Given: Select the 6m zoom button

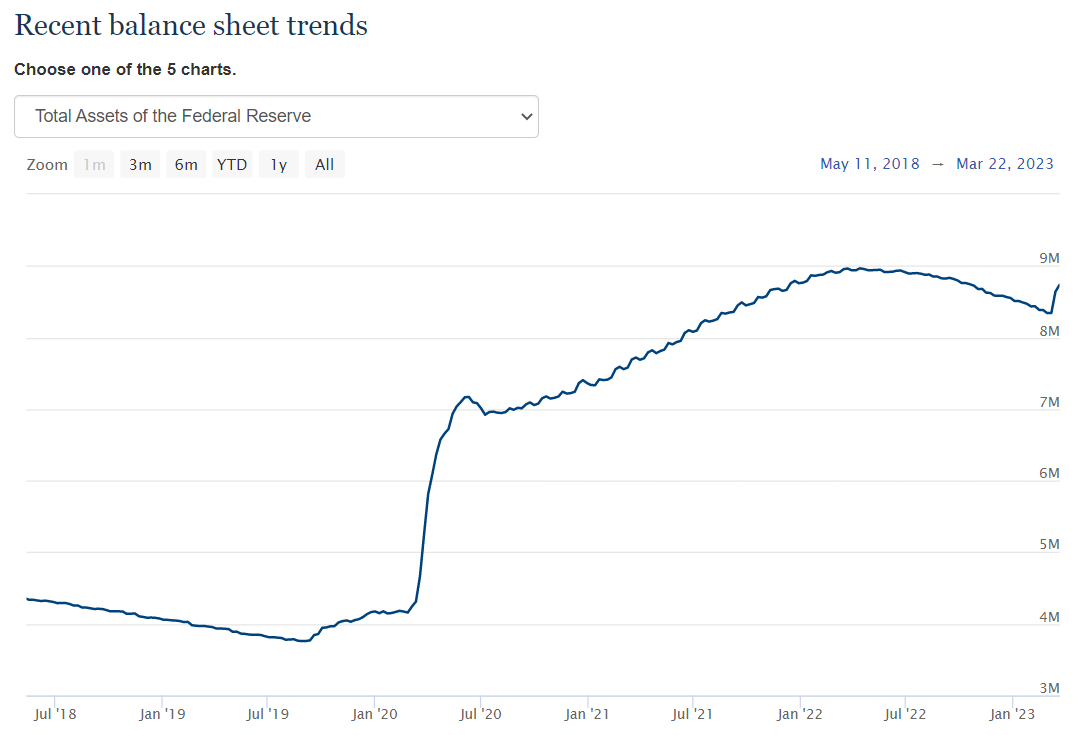Looking at the screenshot, I should click(x=186, y=165).
